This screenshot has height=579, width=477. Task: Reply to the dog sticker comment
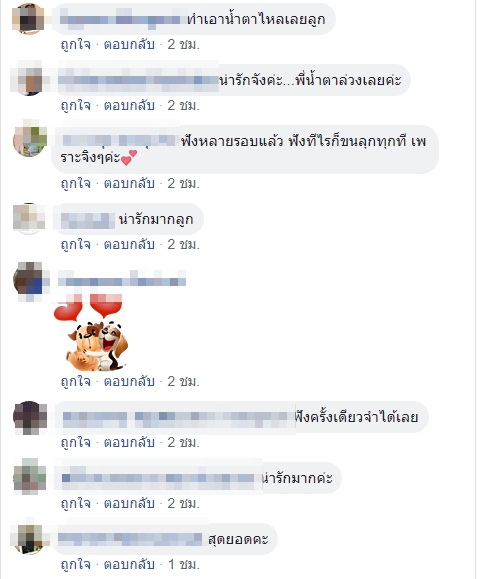tap(129, 381)
